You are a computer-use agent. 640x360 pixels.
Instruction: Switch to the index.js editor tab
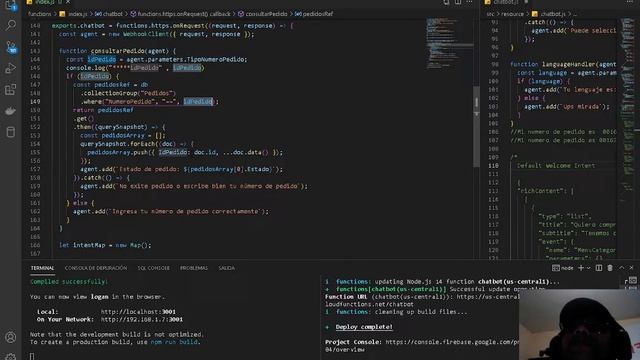coord(44,2)
